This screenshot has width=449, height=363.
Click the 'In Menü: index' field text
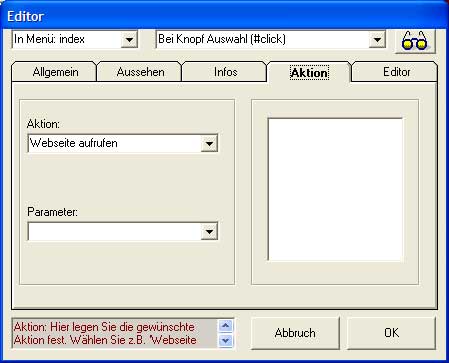[49, 39]
